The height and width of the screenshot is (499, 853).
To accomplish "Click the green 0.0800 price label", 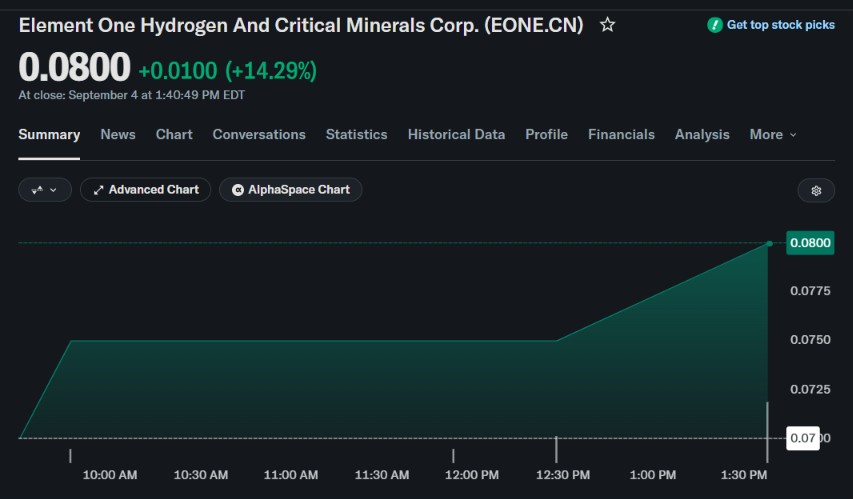I will pos(810,243).
